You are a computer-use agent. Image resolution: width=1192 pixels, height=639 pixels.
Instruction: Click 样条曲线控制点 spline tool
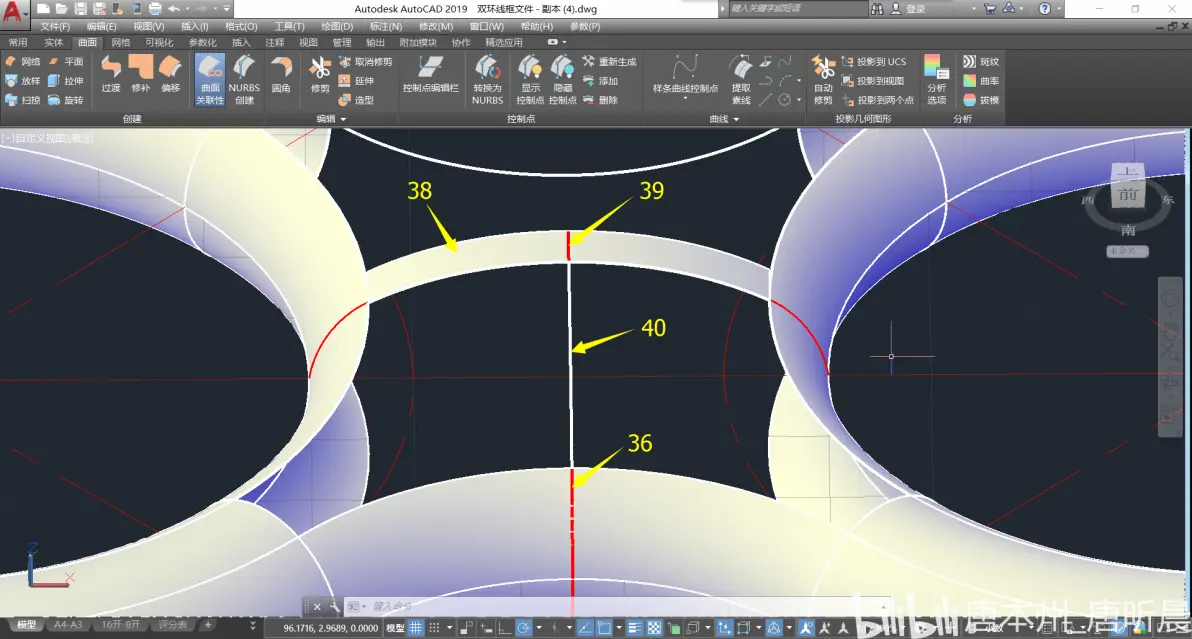click(685, 74)
